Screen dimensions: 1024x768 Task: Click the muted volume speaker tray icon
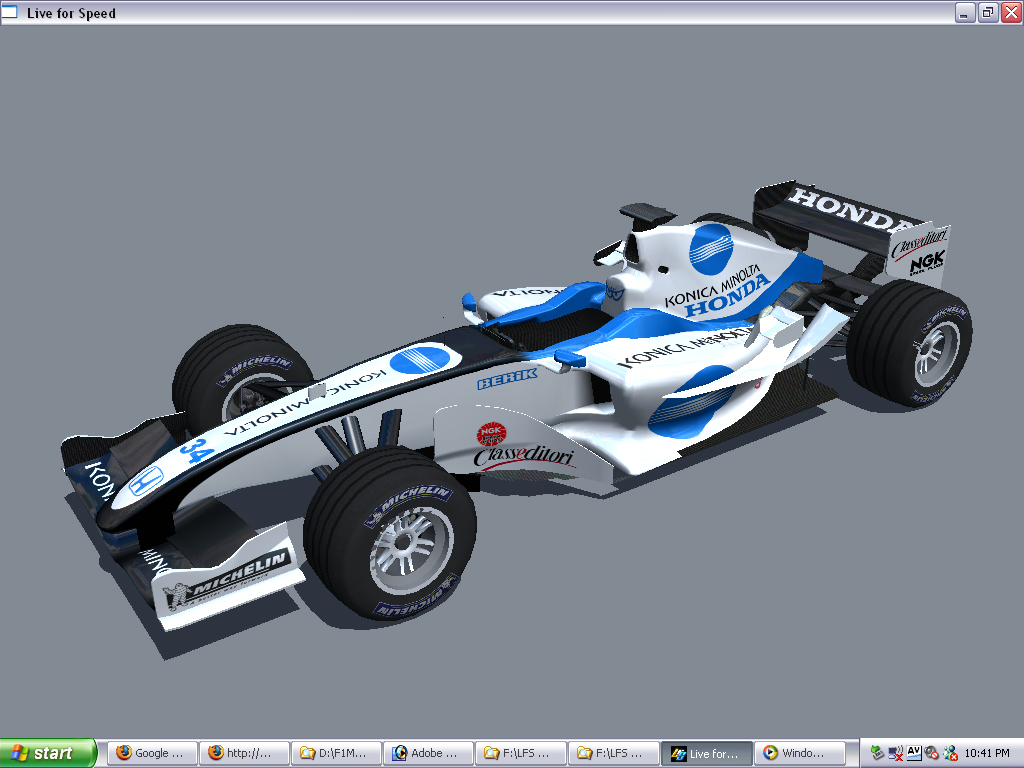[x=932, y=753]
